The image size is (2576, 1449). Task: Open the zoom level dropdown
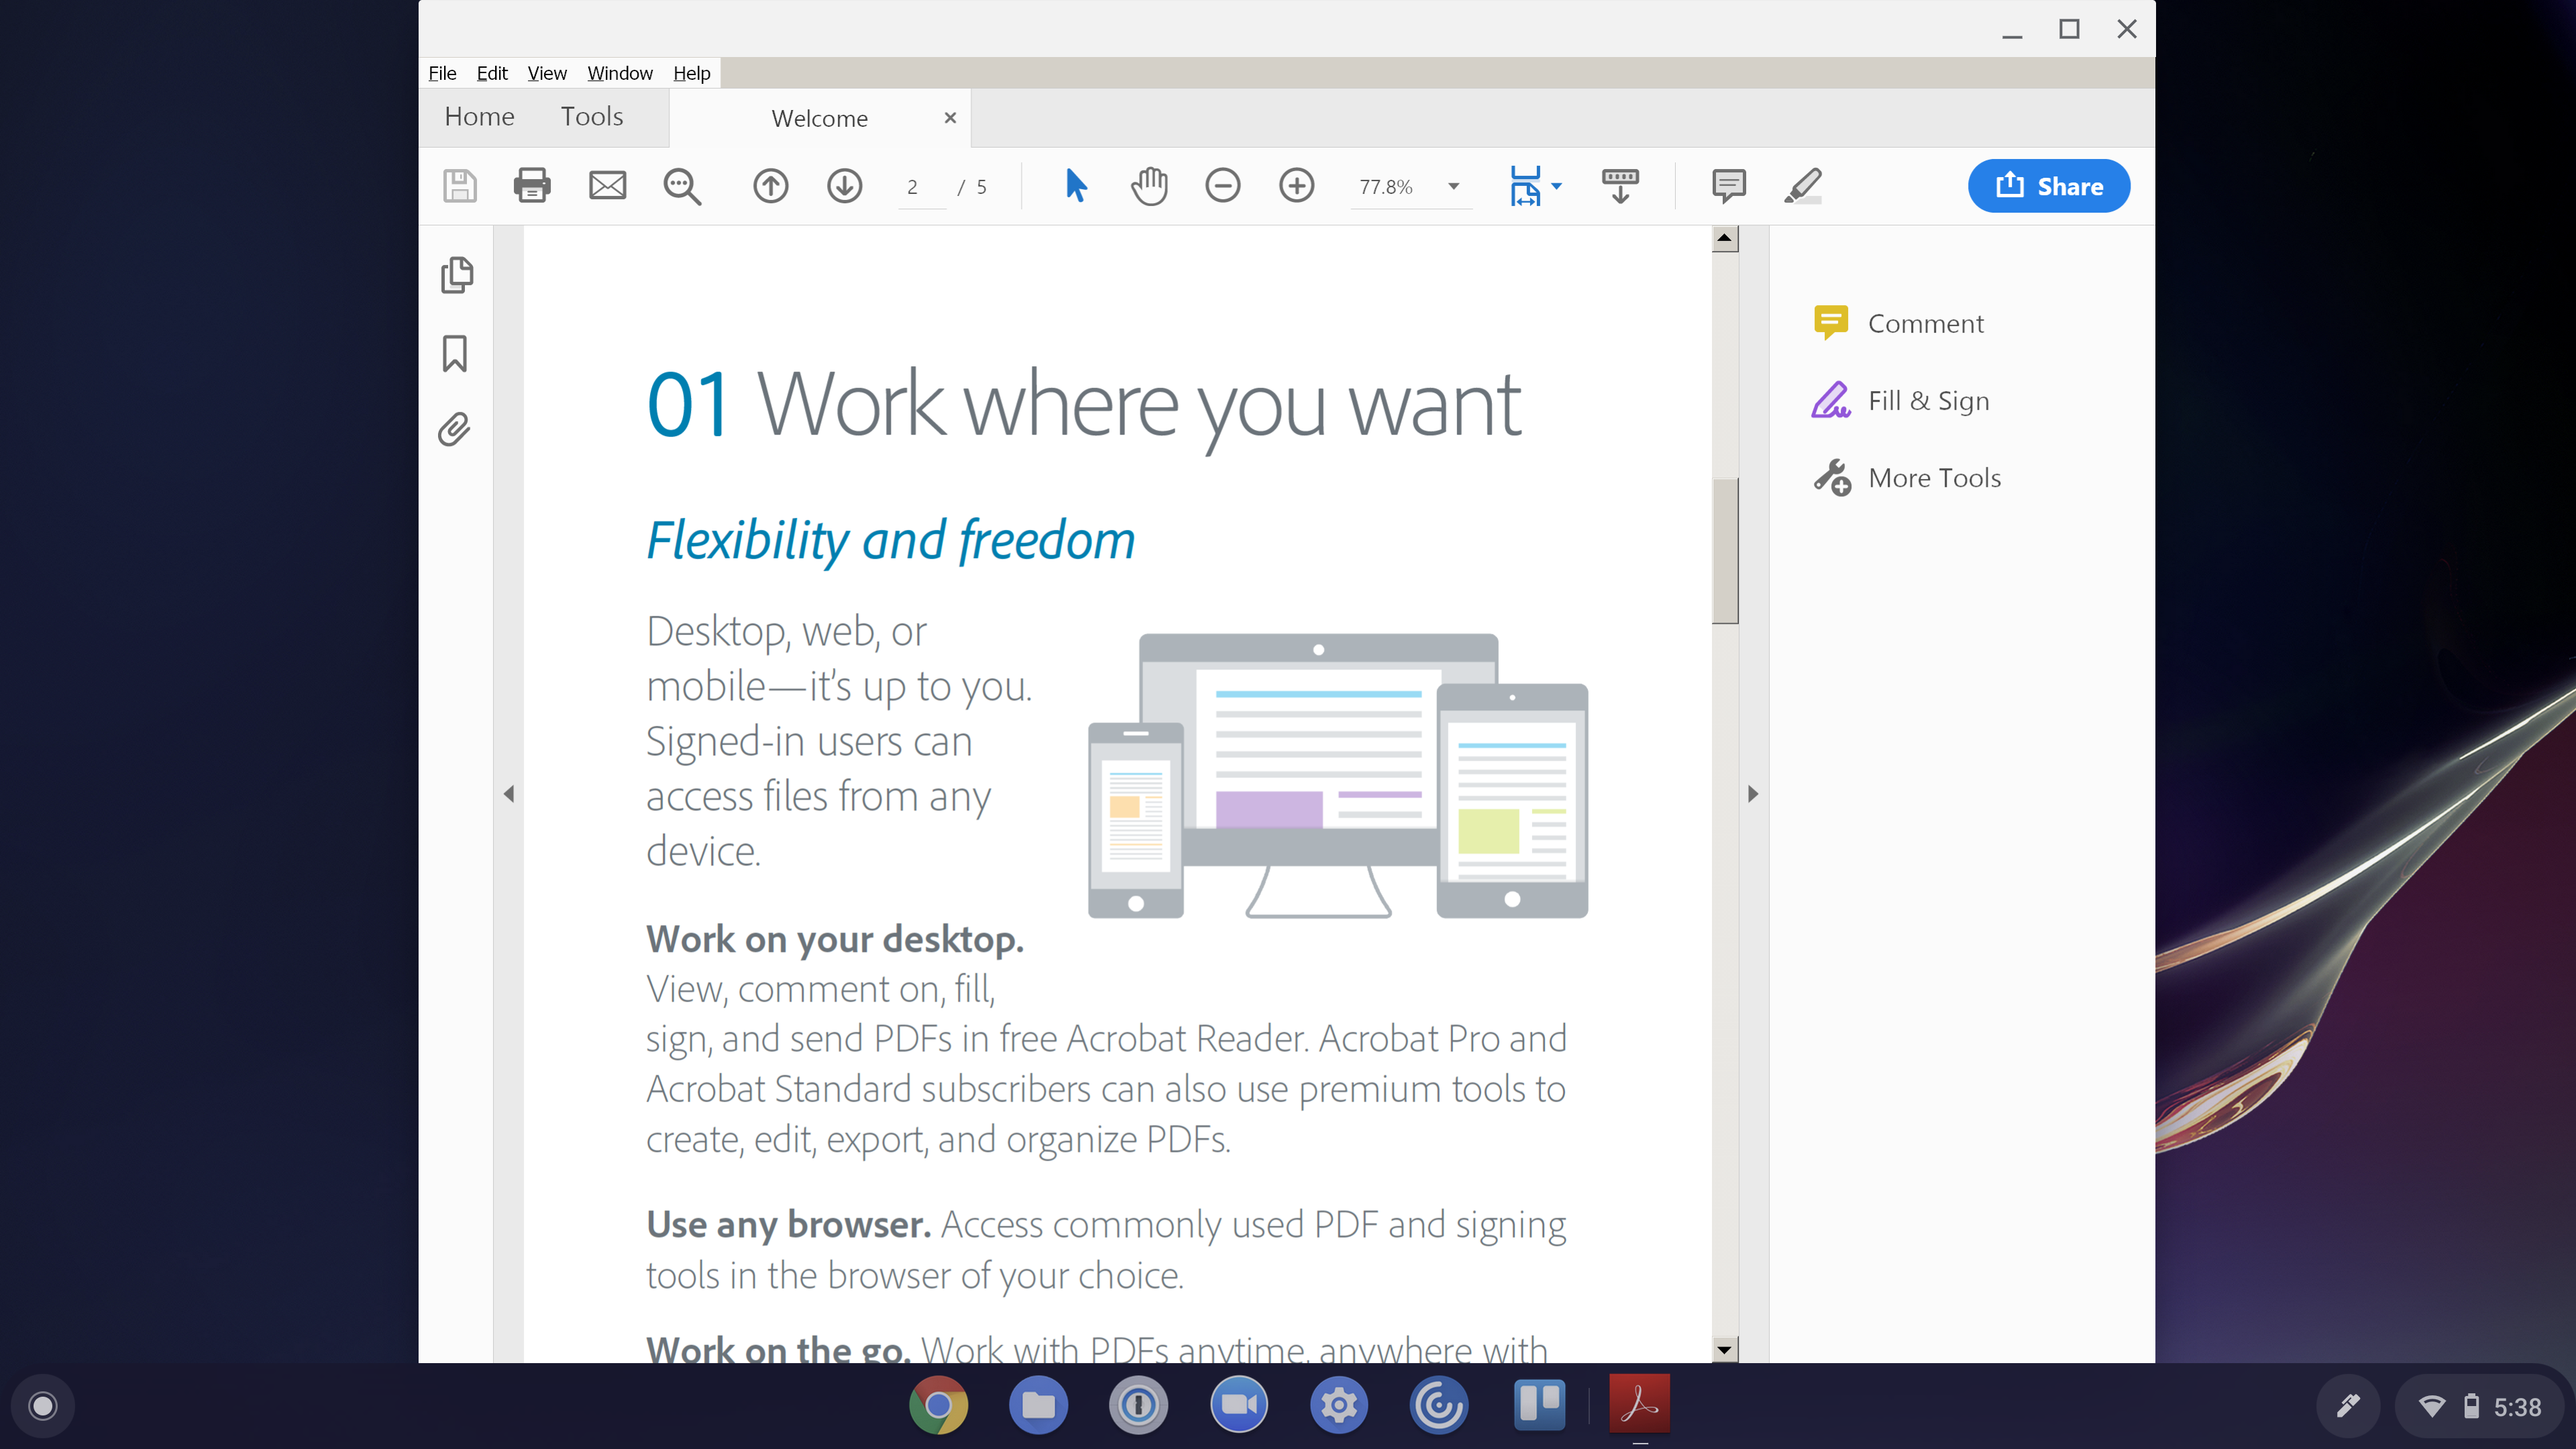[1454, 187]
